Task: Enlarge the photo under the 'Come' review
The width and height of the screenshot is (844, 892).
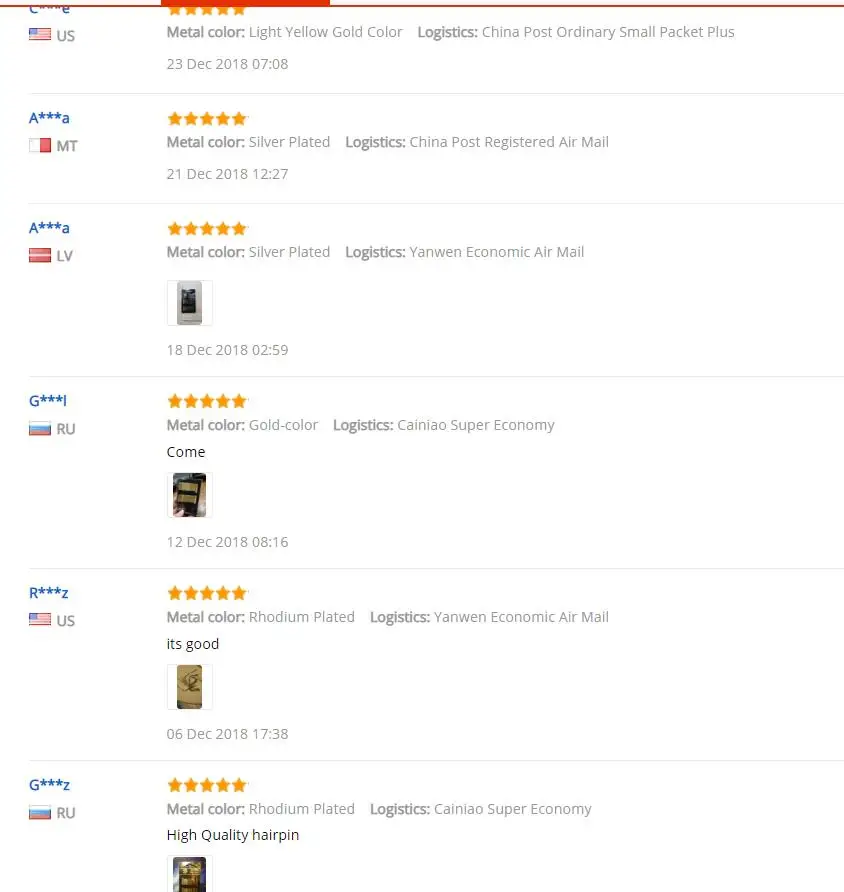Action: pos(189,495)
